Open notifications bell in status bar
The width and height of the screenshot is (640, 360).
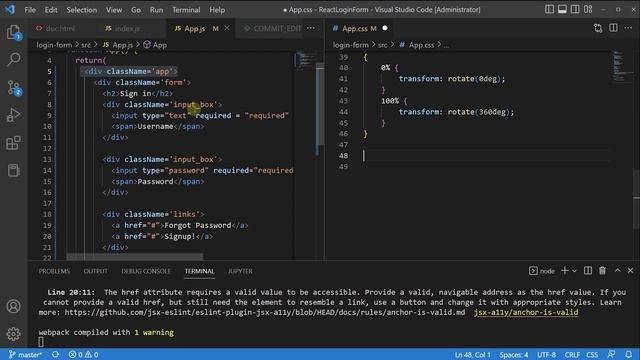click(x=629, y=355)
